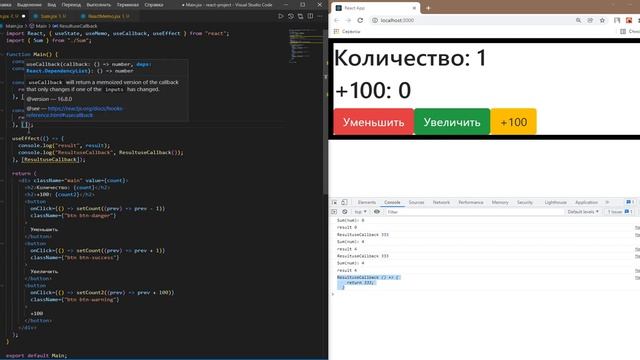Bookmark this page with the star icon
640x360 pixels.
[602, 20]
